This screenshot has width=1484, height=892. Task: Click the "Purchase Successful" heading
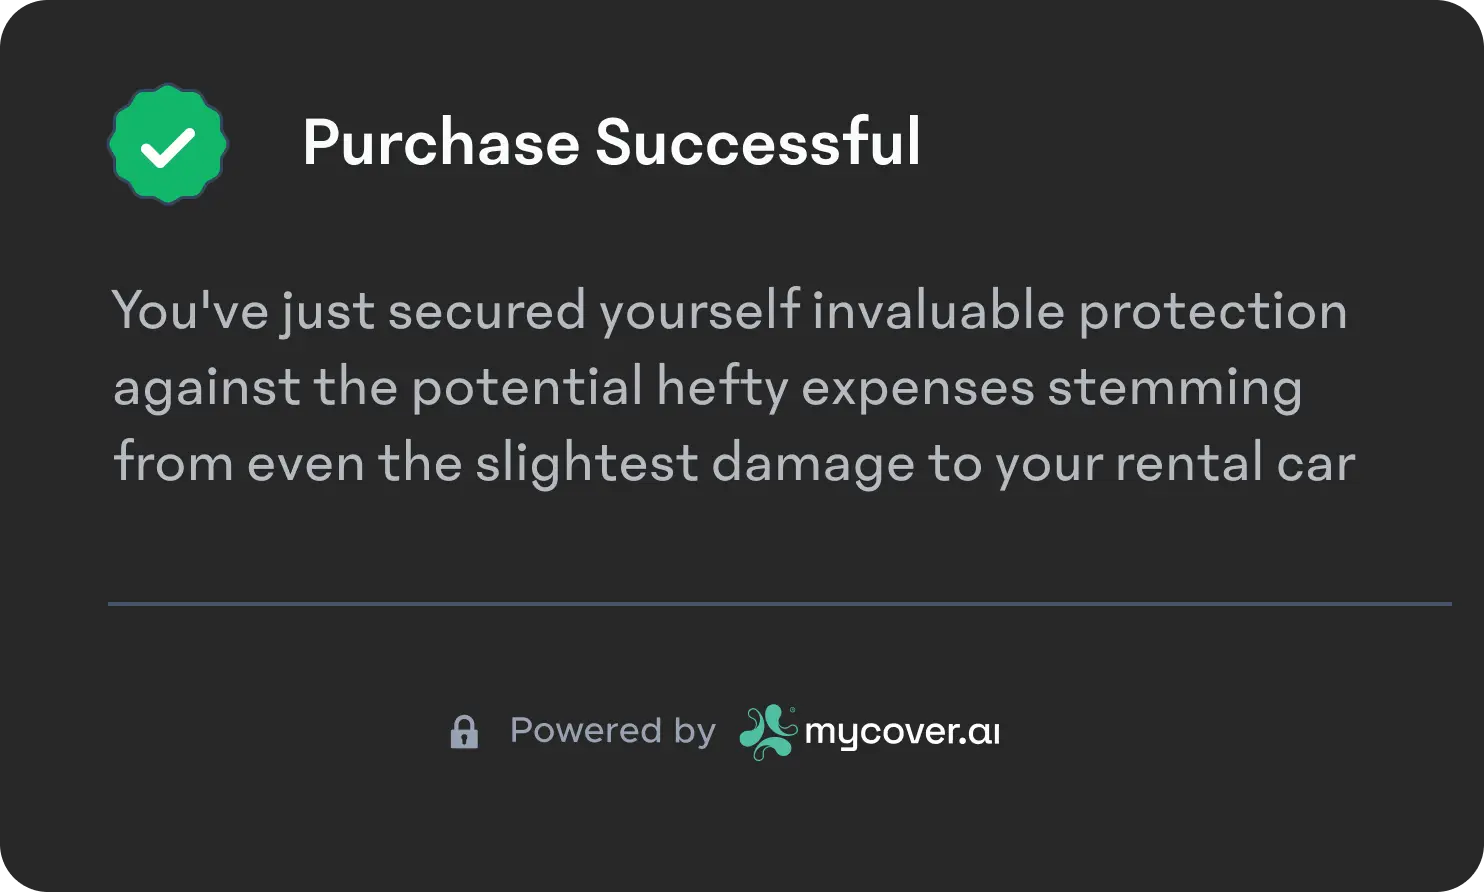[x=611, y=143]
